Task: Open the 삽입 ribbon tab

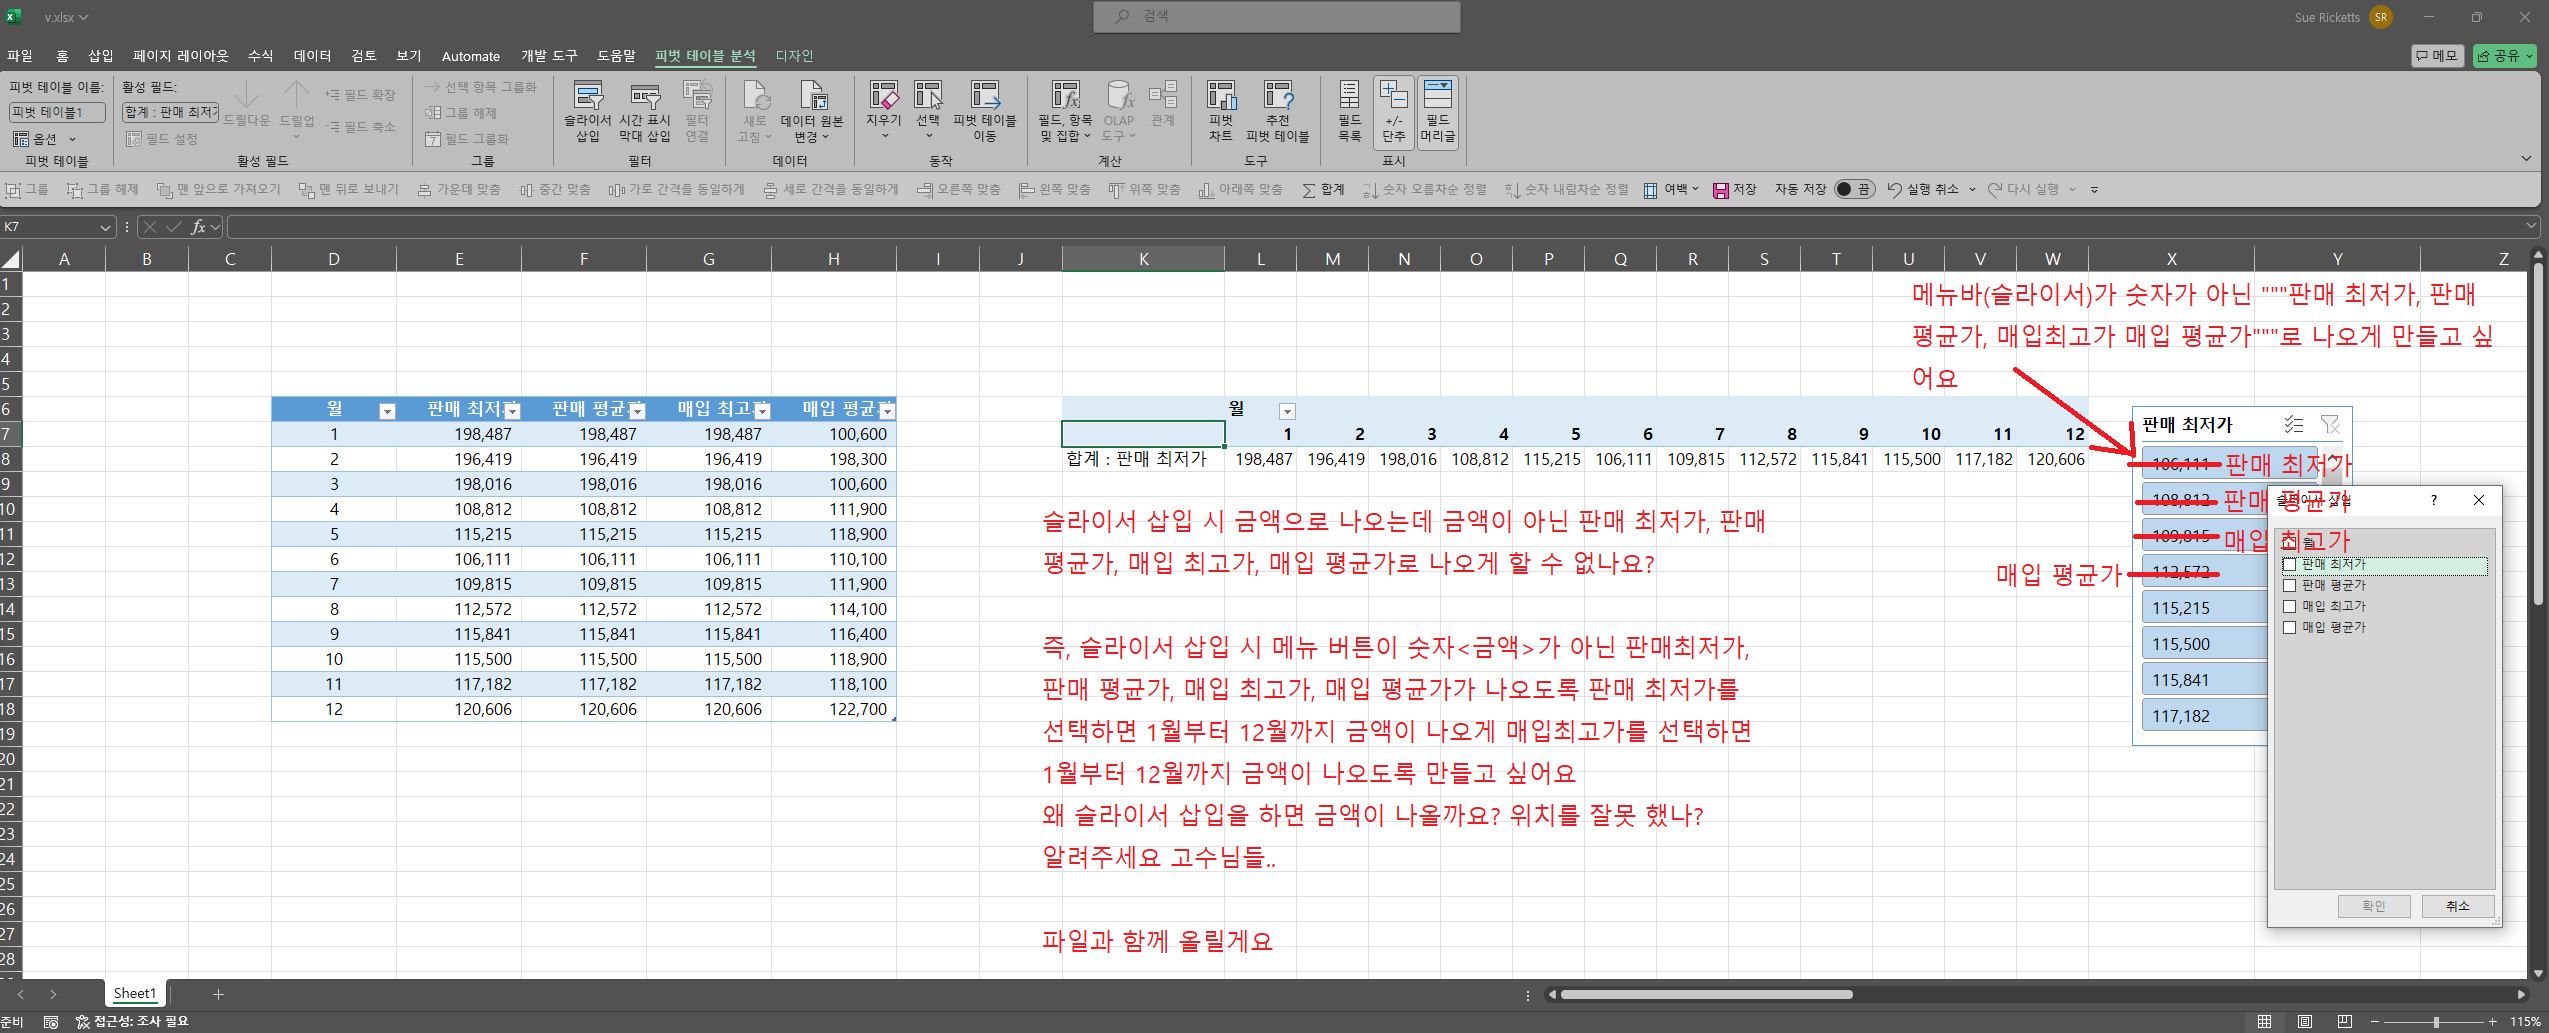Action: pos(100,56)
